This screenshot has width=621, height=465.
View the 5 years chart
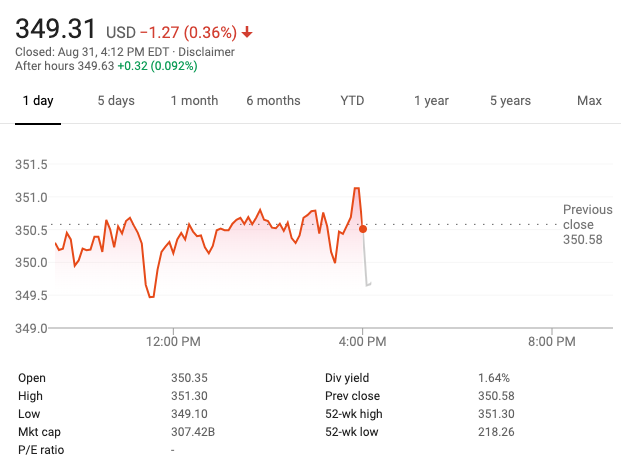tap(510, 101)
